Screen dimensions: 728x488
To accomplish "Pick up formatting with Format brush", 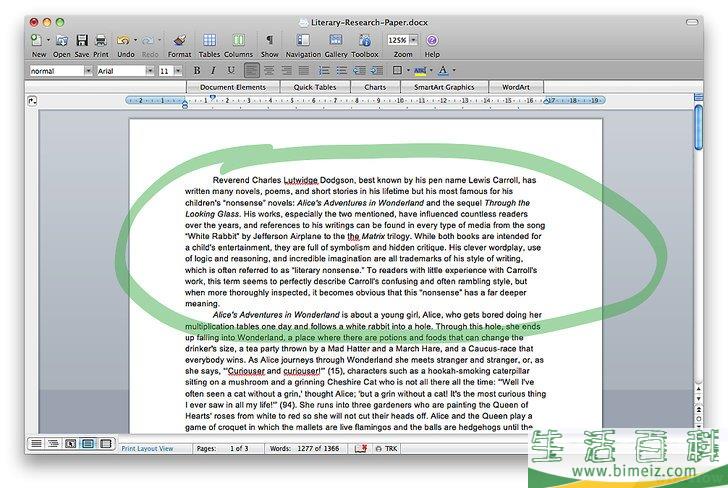I will tap(179, 40).
